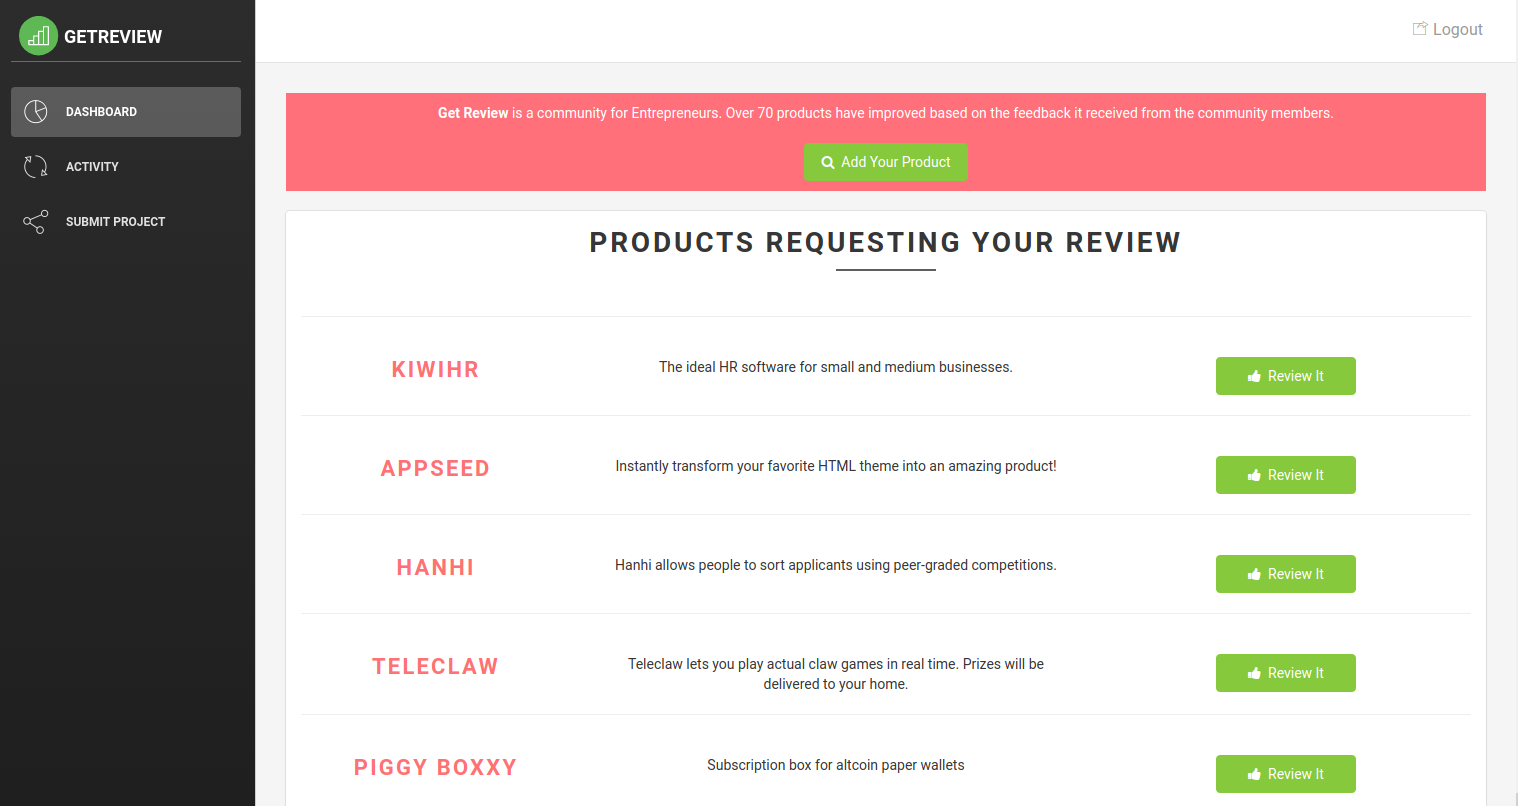1518x806 pixels.
Task: Click the Dashboard pie chart icon
Action: point(36,111)
